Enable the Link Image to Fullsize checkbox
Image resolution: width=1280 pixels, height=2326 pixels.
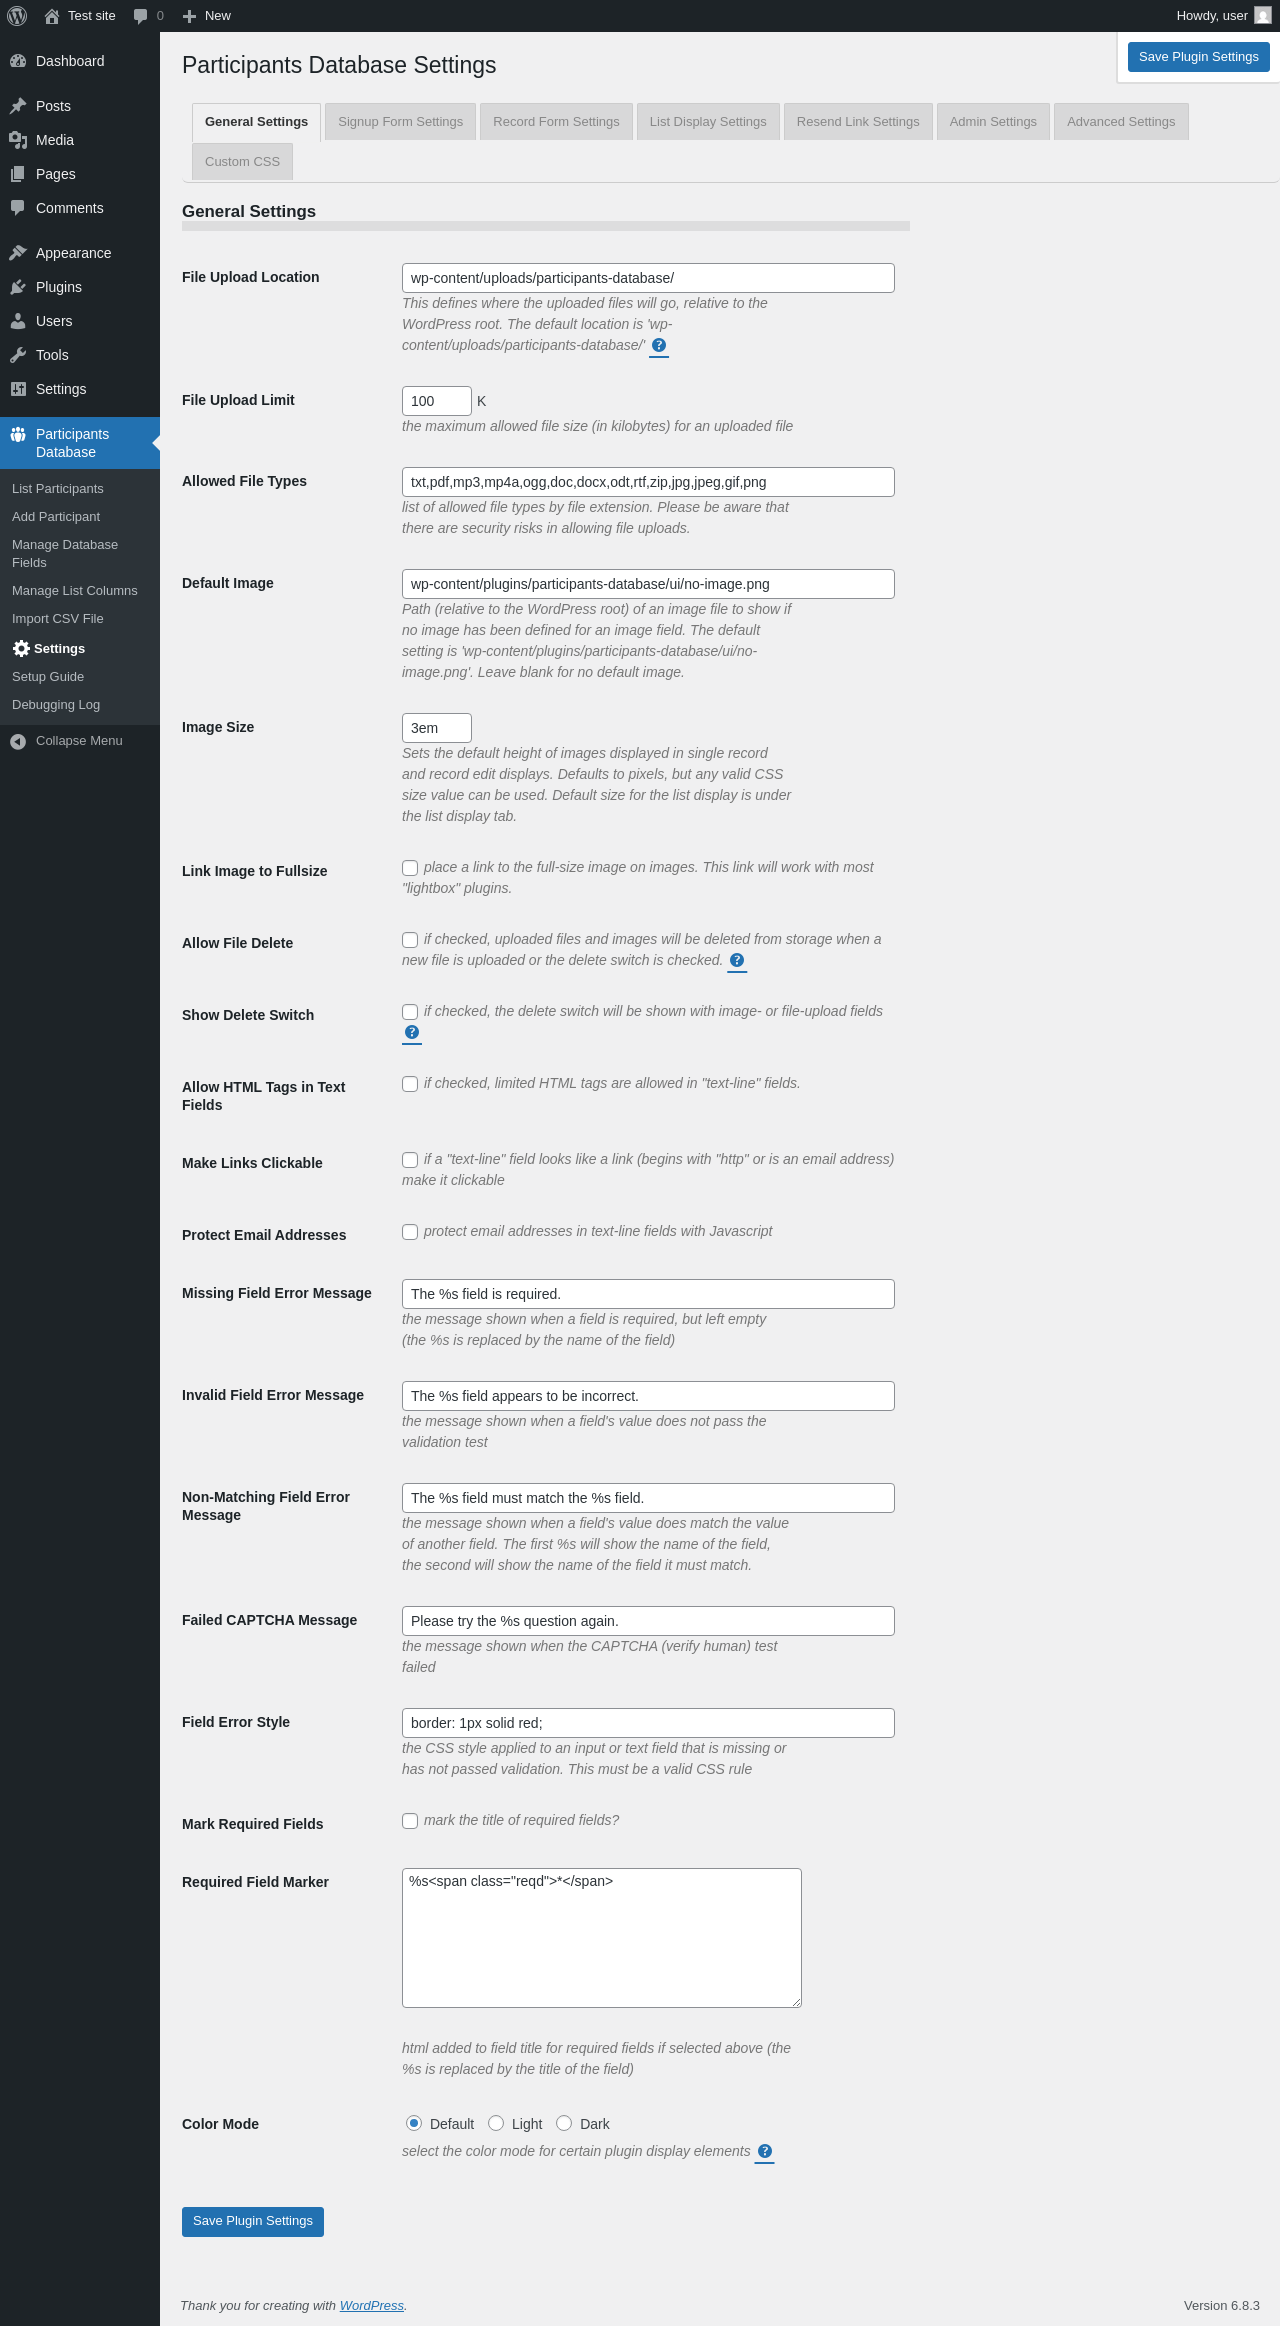(x=410, y=868)
